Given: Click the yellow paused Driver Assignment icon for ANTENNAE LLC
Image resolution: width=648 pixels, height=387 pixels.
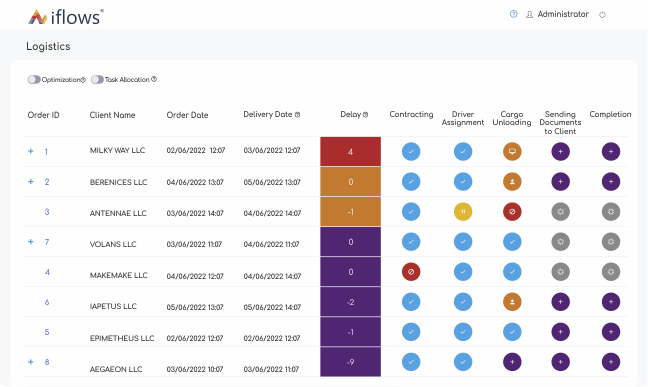Looking at the screenshot, I should [x=463, y=212].
